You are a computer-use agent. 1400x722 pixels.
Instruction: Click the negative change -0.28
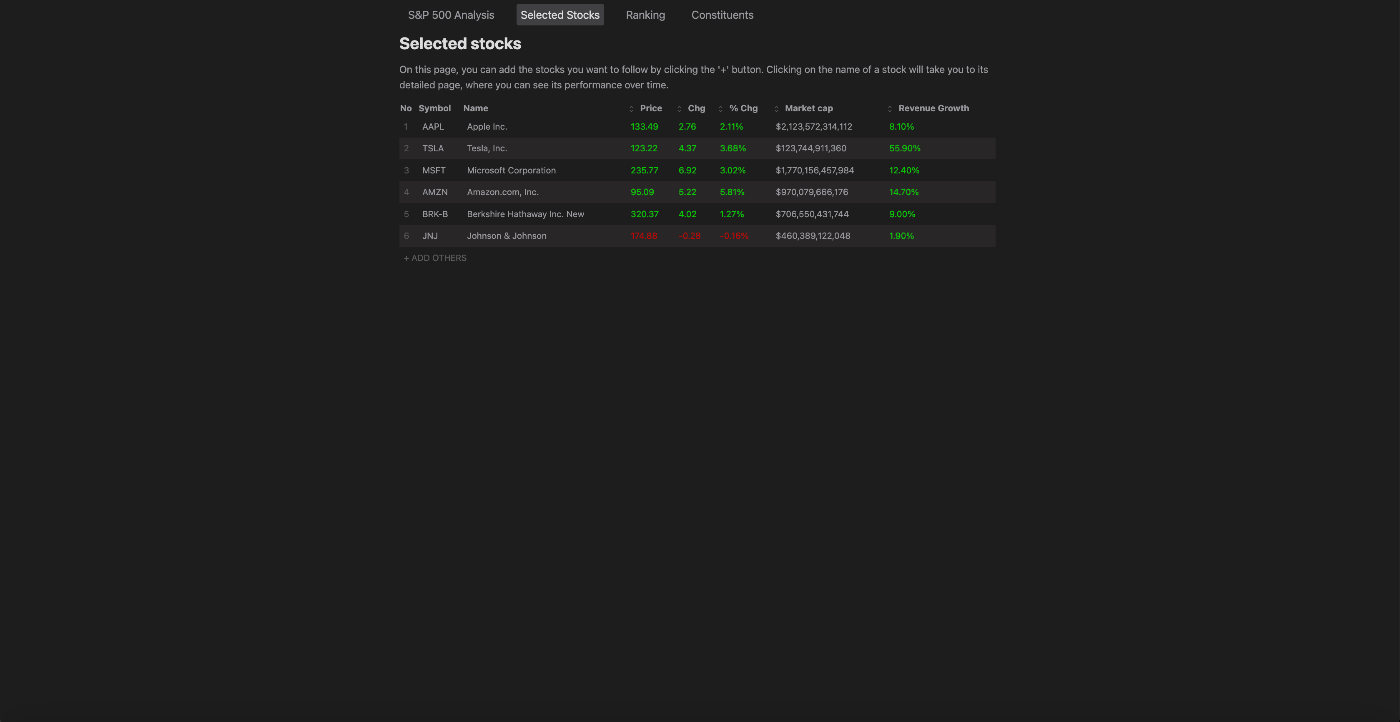[x=689, y=237]
